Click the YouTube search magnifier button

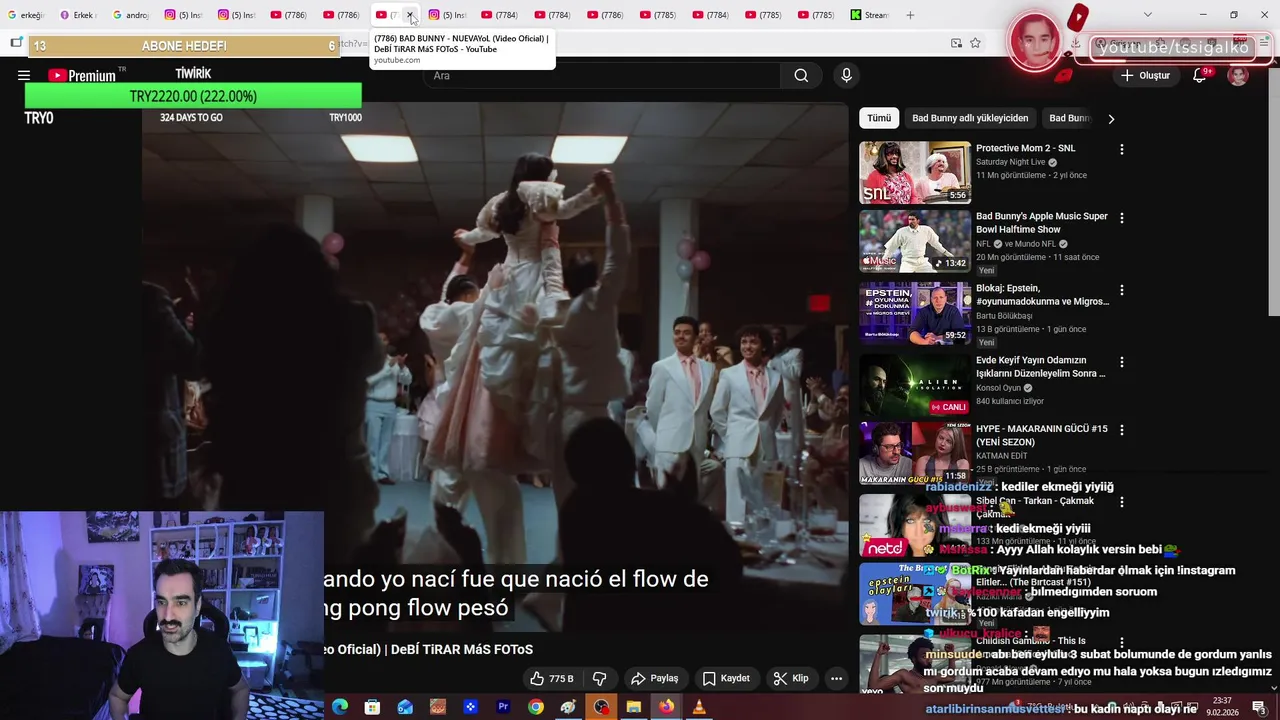click(x=801, y=75)
